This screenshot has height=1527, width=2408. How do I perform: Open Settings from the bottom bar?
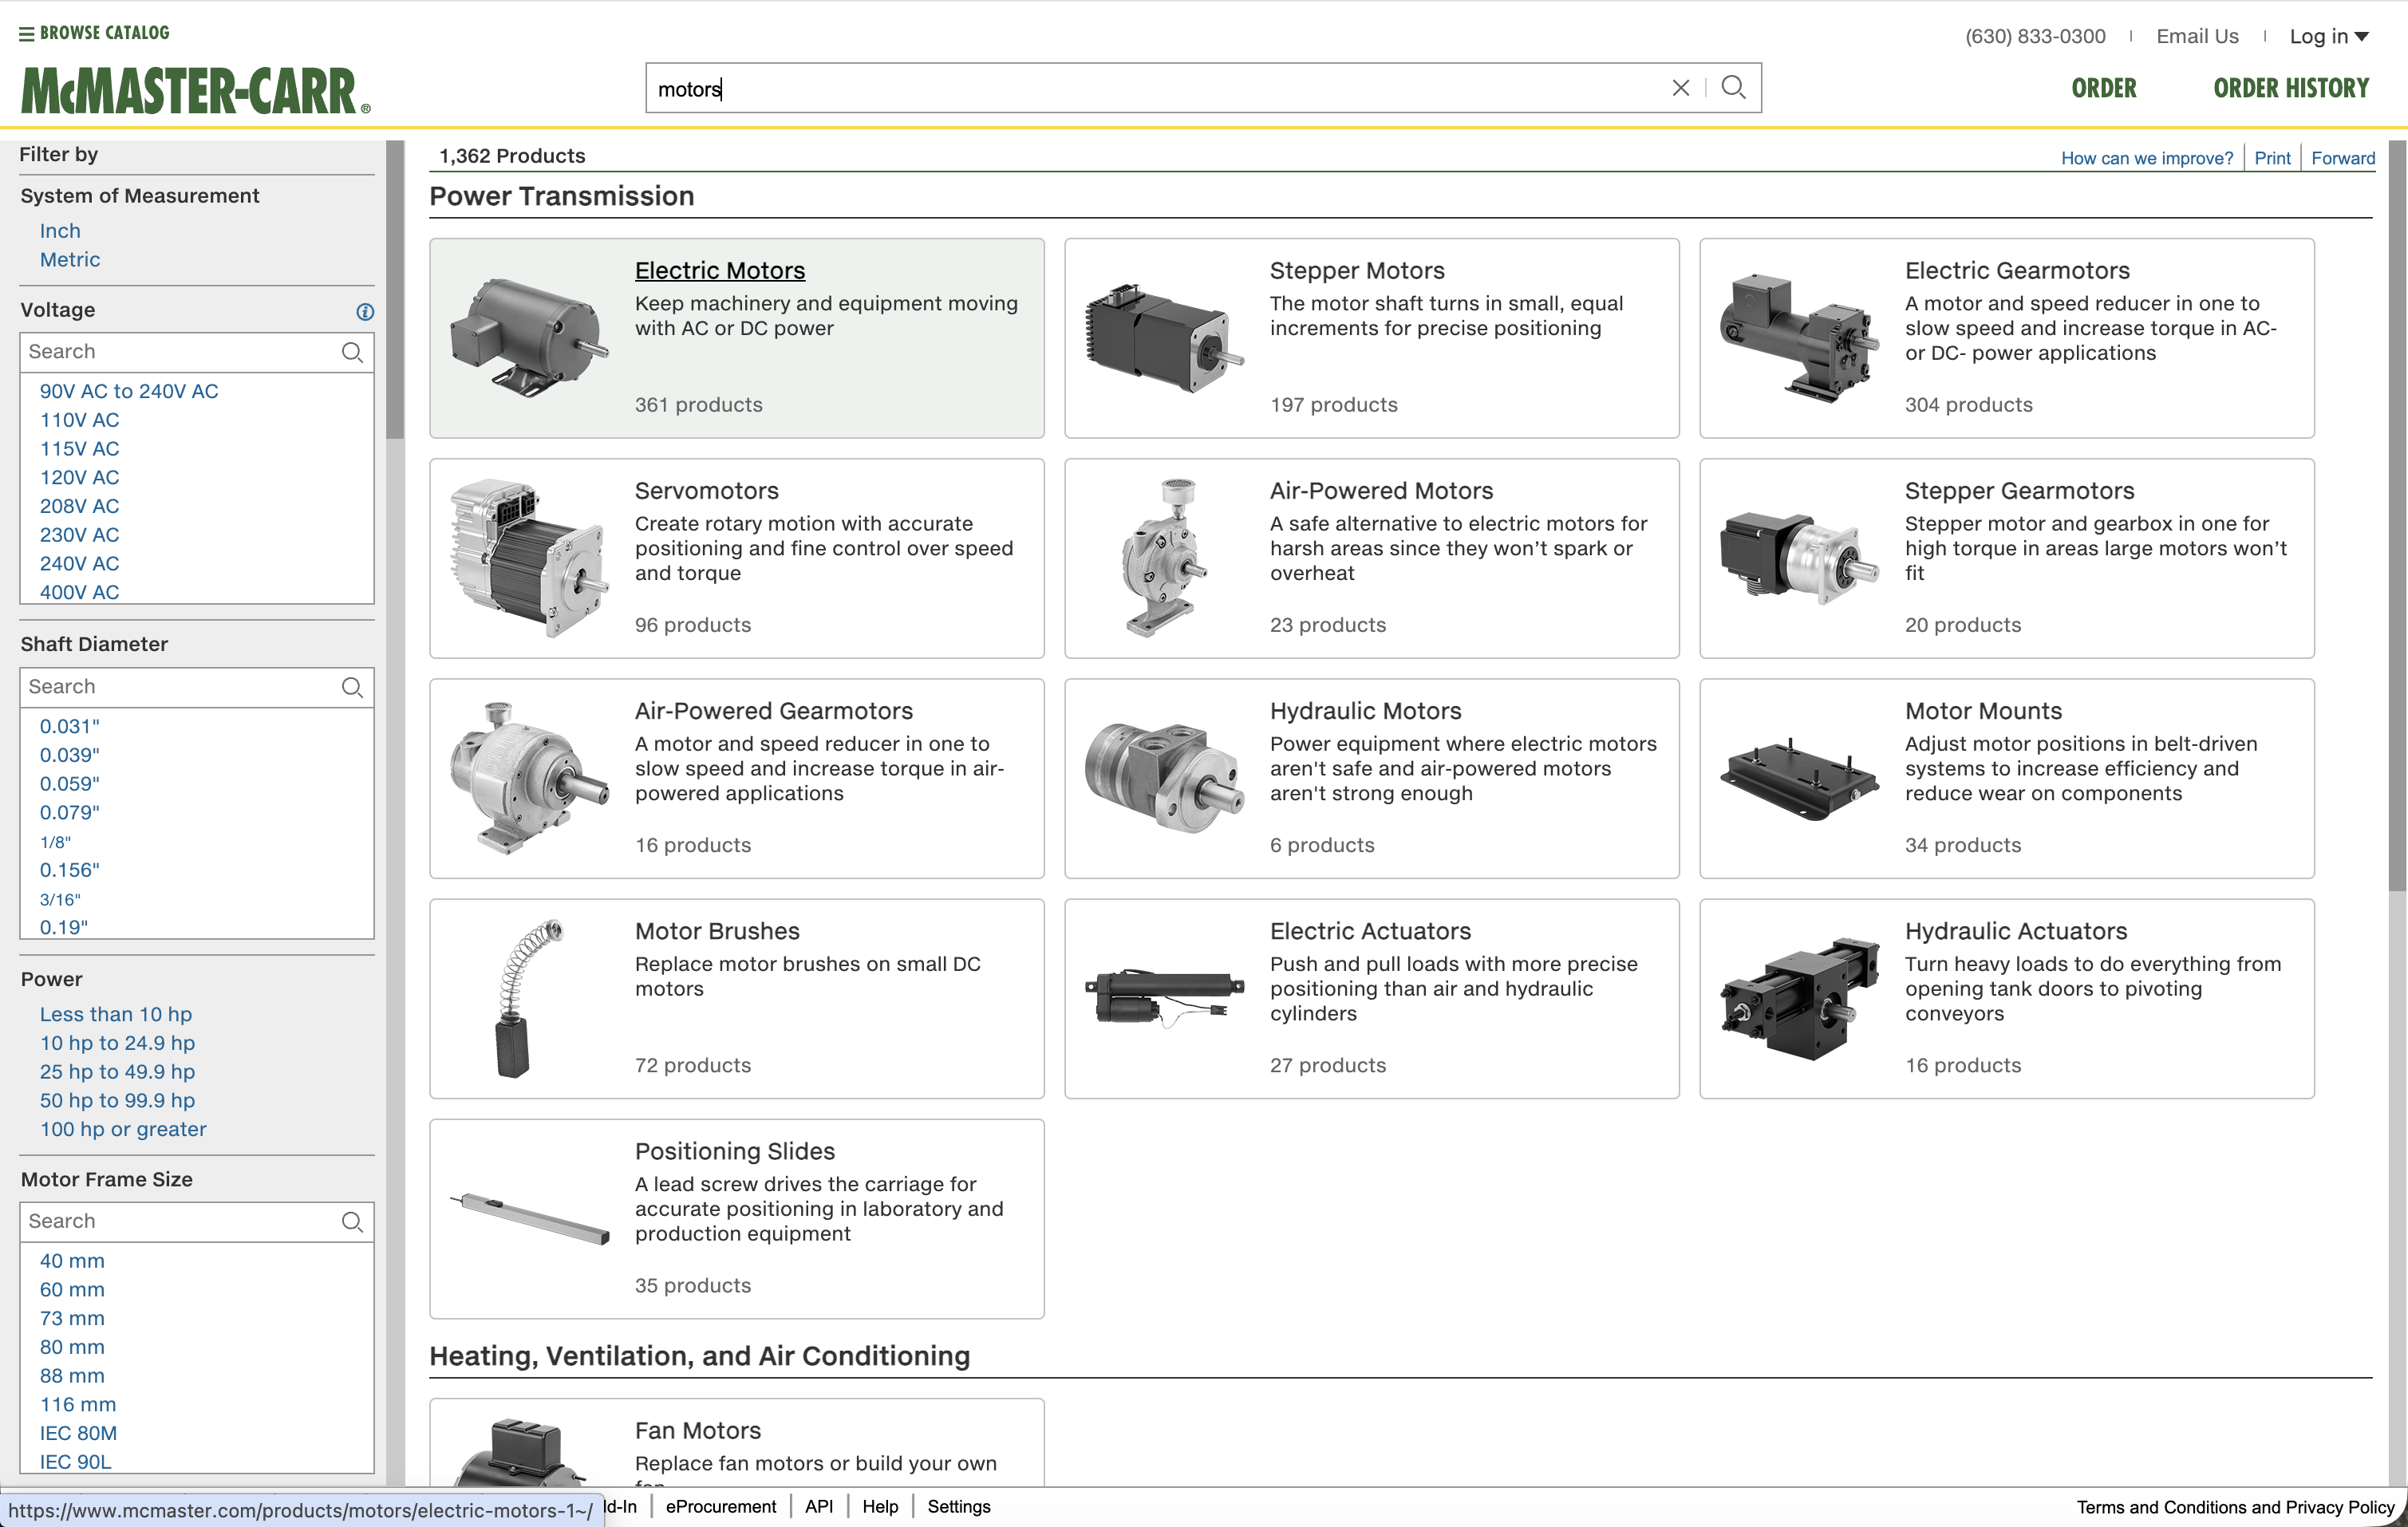[957, 1506]
